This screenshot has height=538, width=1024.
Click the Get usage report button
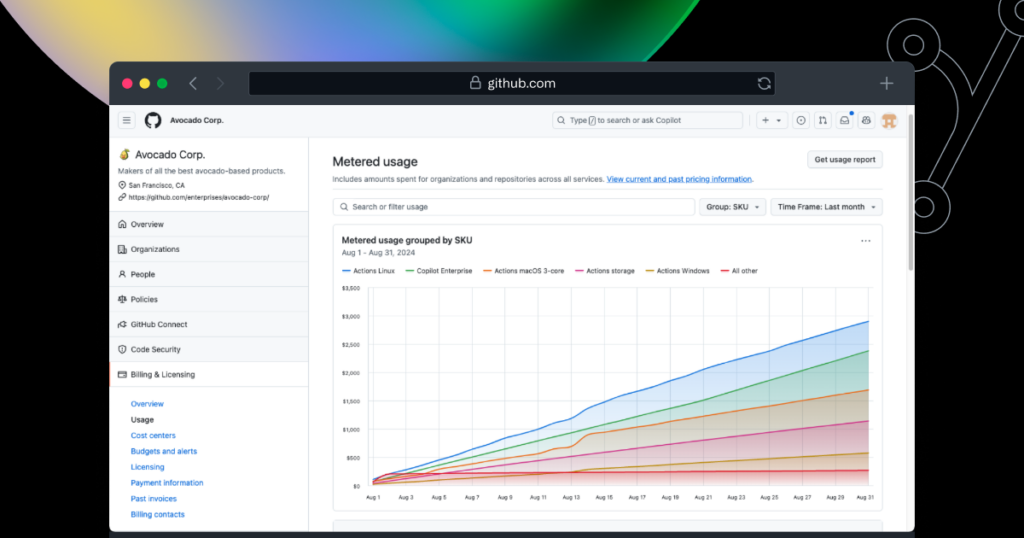844,159
